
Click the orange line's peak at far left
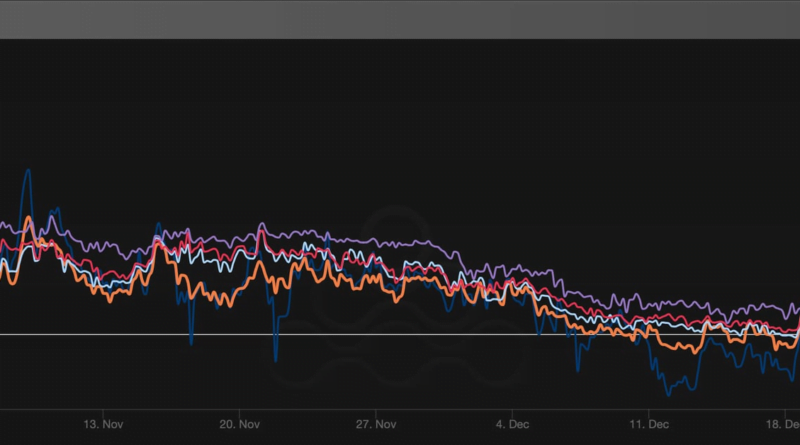[x=28, y=218]
